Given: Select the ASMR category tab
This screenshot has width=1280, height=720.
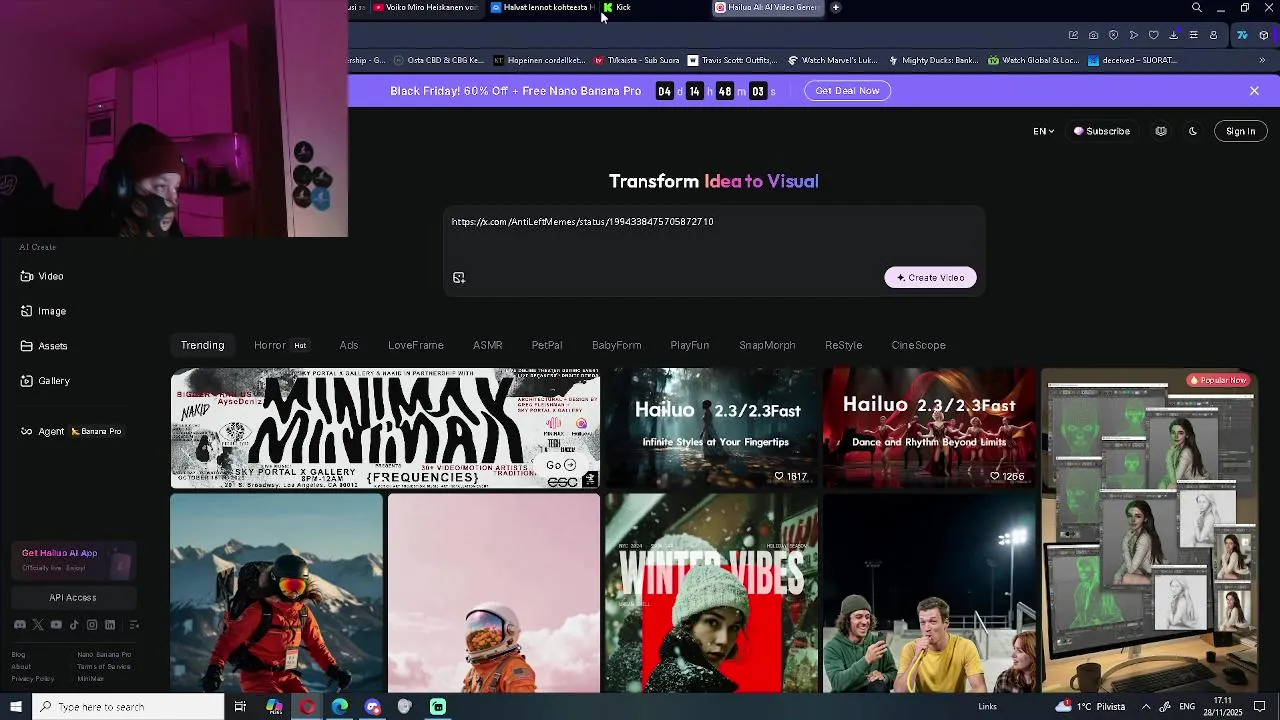Looking at the screenshot, I should tap(488, 345).
